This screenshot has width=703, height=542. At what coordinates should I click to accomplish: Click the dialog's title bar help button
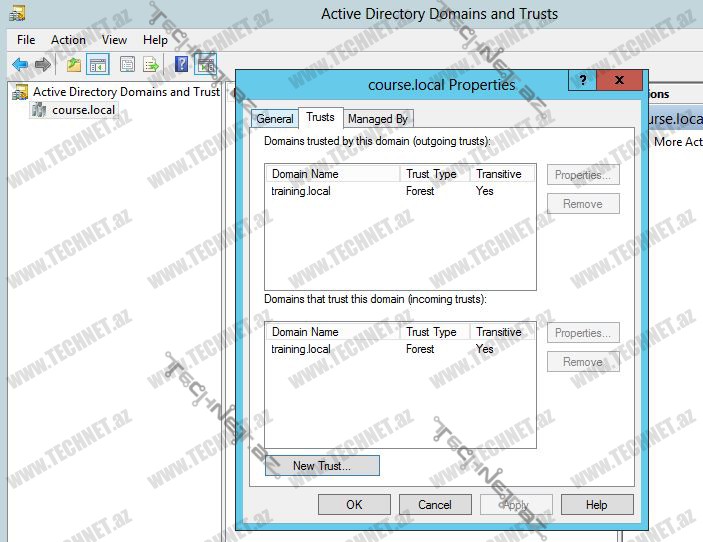(582, 81)
